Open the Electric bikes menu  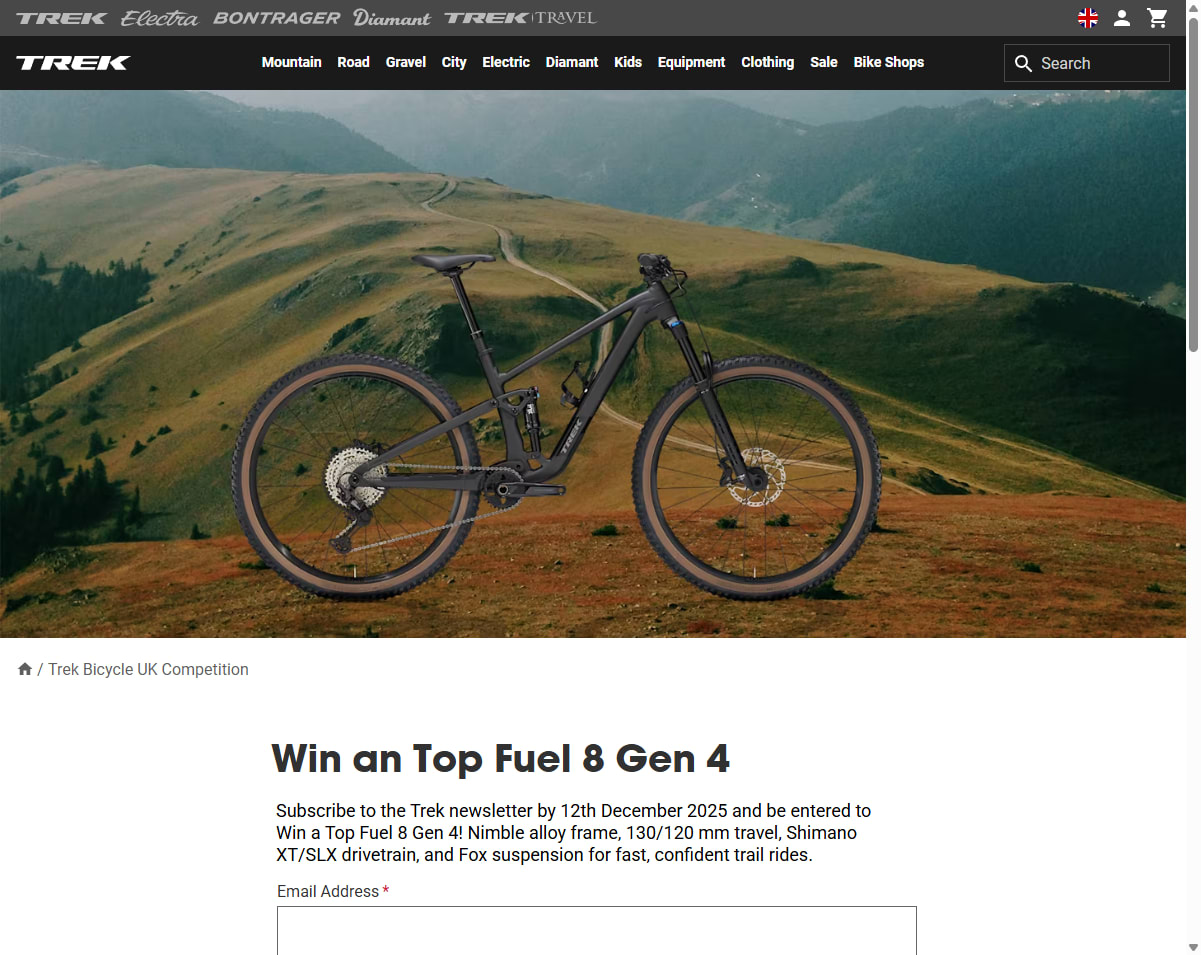[x=506, y=62]
